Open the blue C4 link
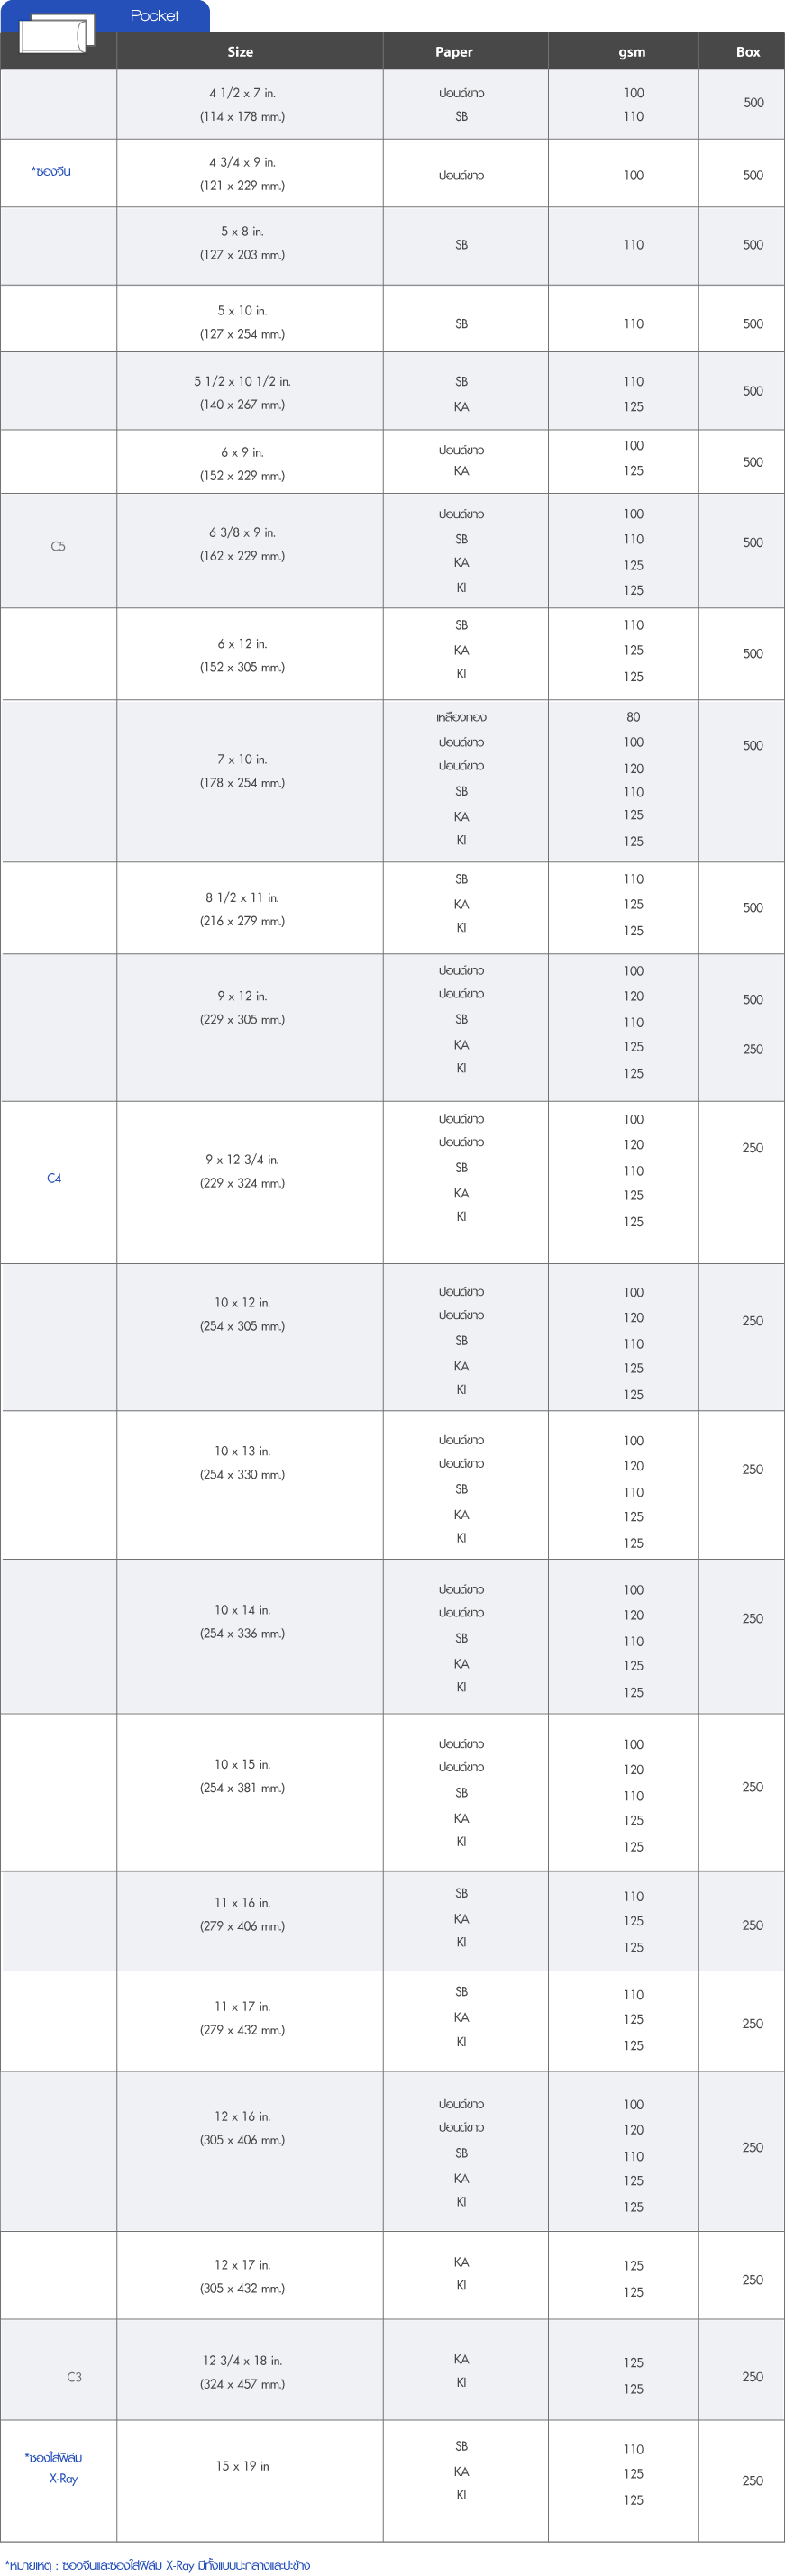This screenshot has width=785, height=2576. [54, 1178]
